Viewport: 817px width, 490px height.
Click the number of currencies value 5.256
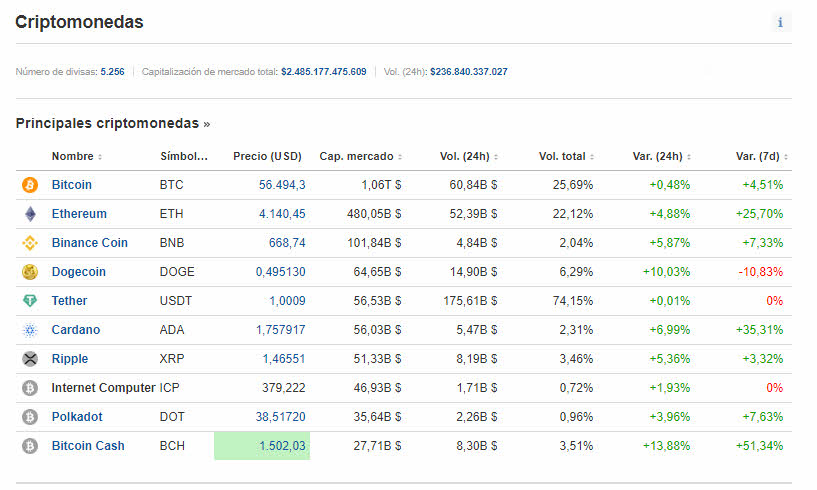112,72
